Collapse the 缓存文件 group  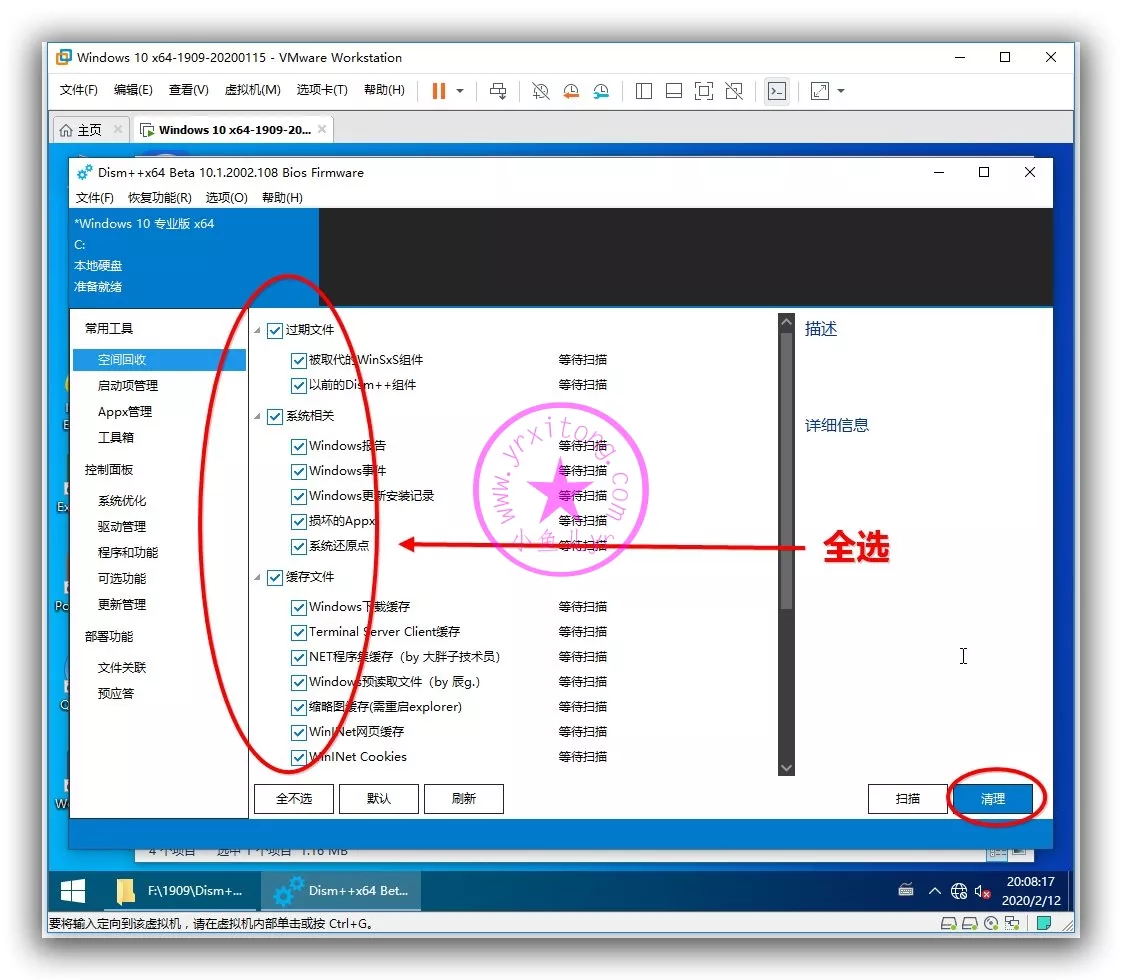click(258, 577)
